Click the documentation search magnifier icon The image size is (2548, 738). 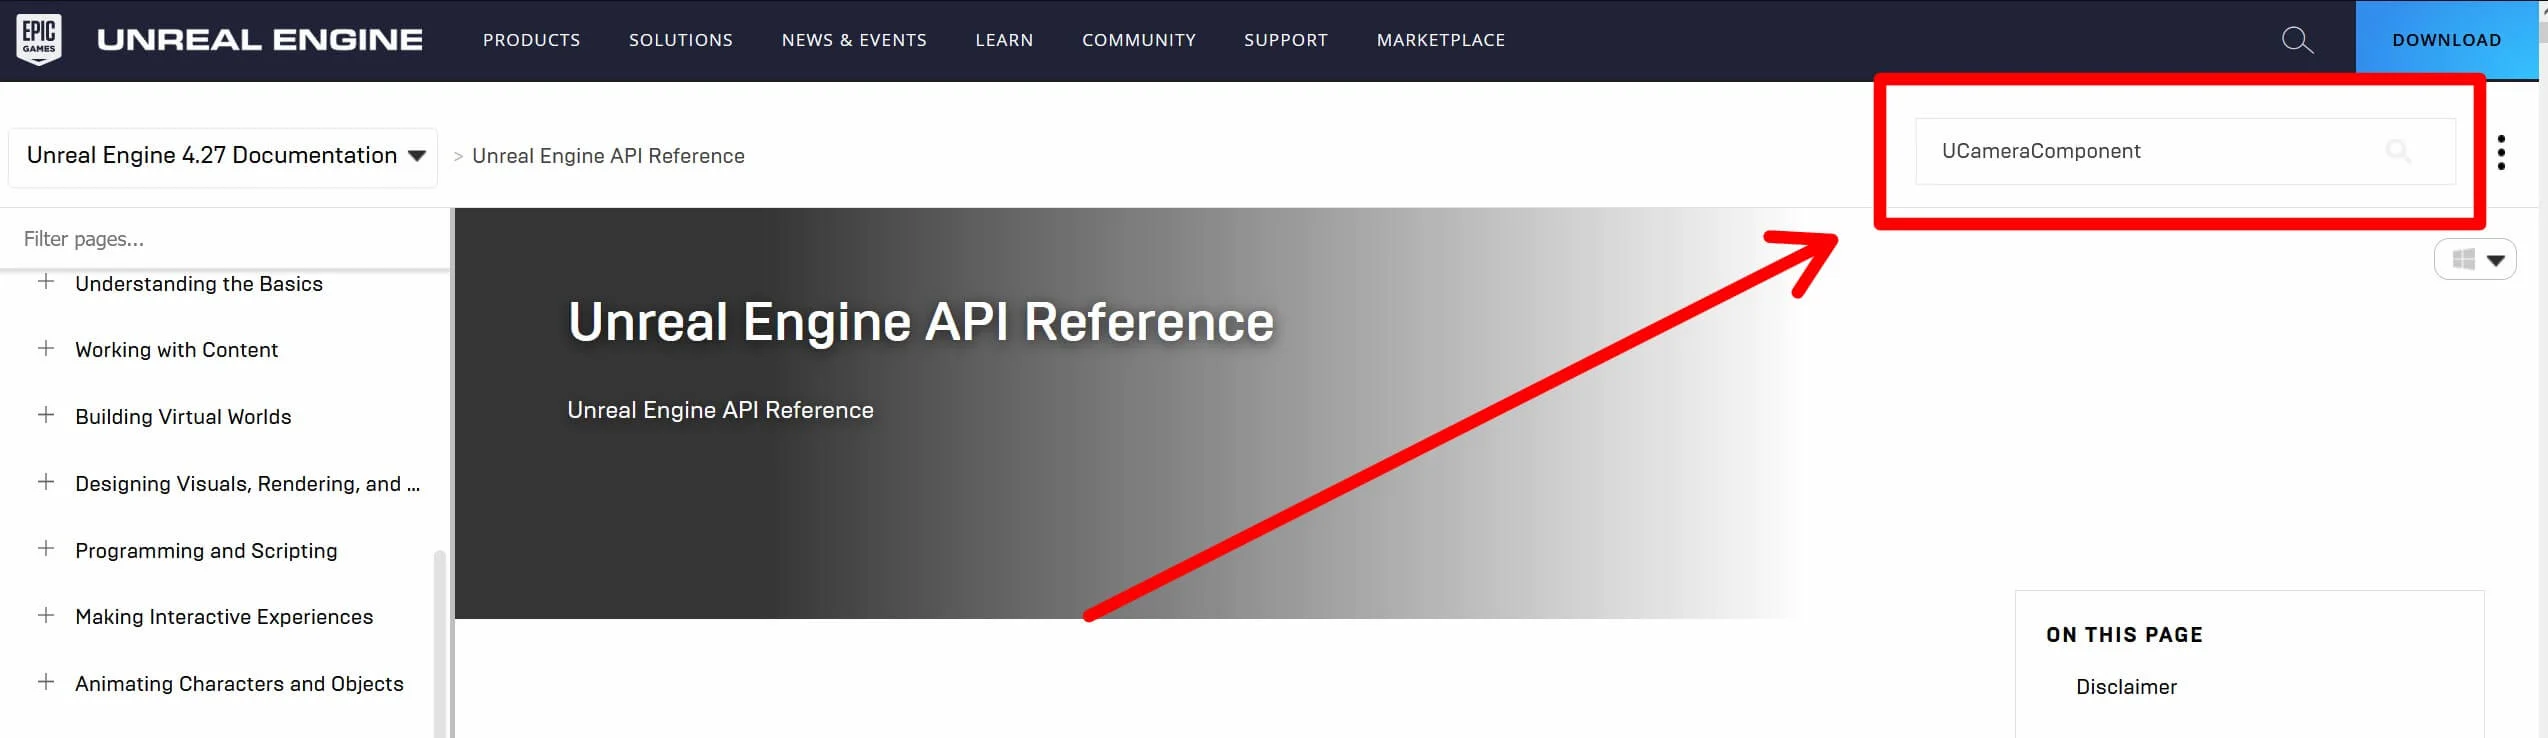(2398, 151)
